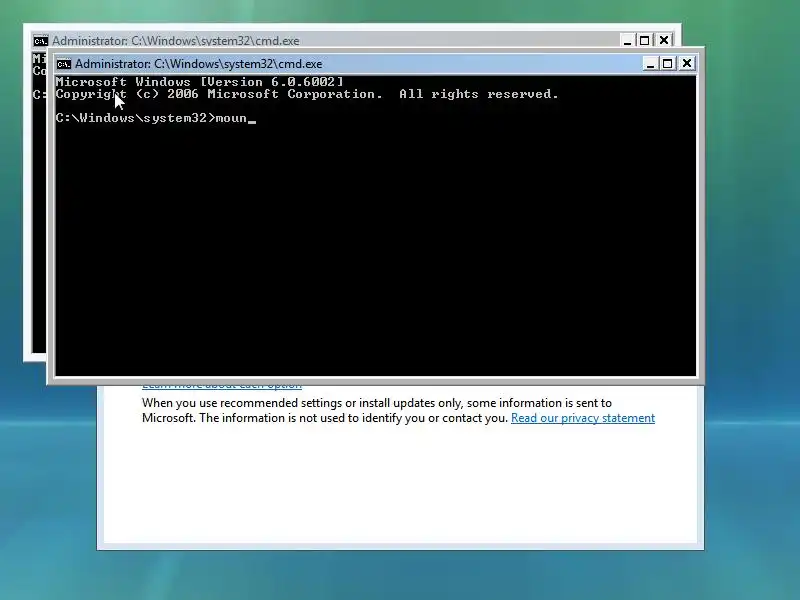This screenshot has height=600, width=800.
Task: Maximize the front cmd.exe window
Action: coord(667,64)
